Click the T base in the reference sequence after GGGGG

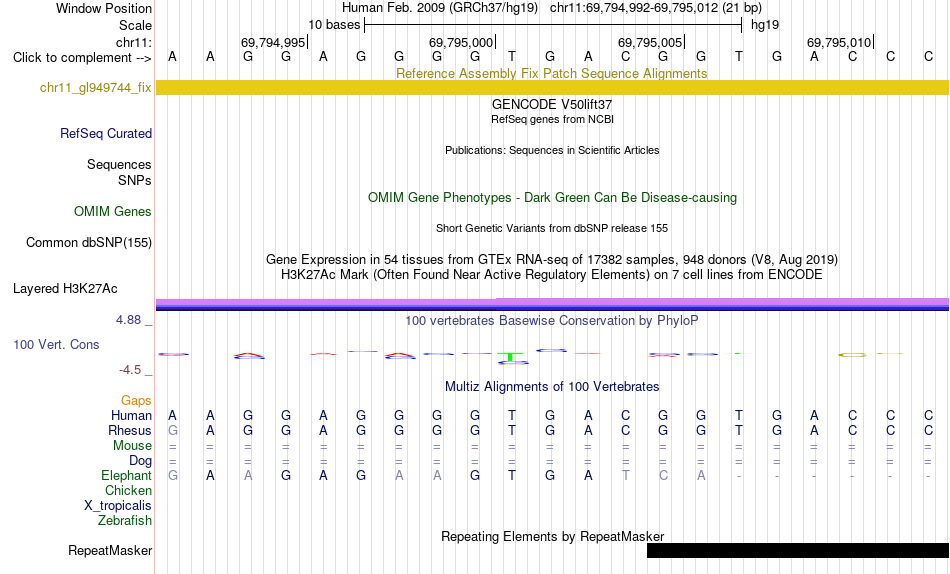512,56
